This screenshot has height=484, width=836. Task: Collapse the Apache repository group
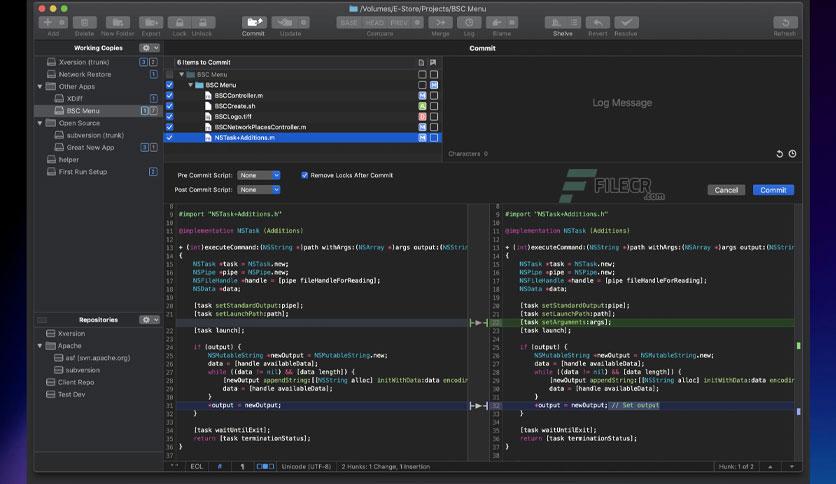tap(40, 346)
